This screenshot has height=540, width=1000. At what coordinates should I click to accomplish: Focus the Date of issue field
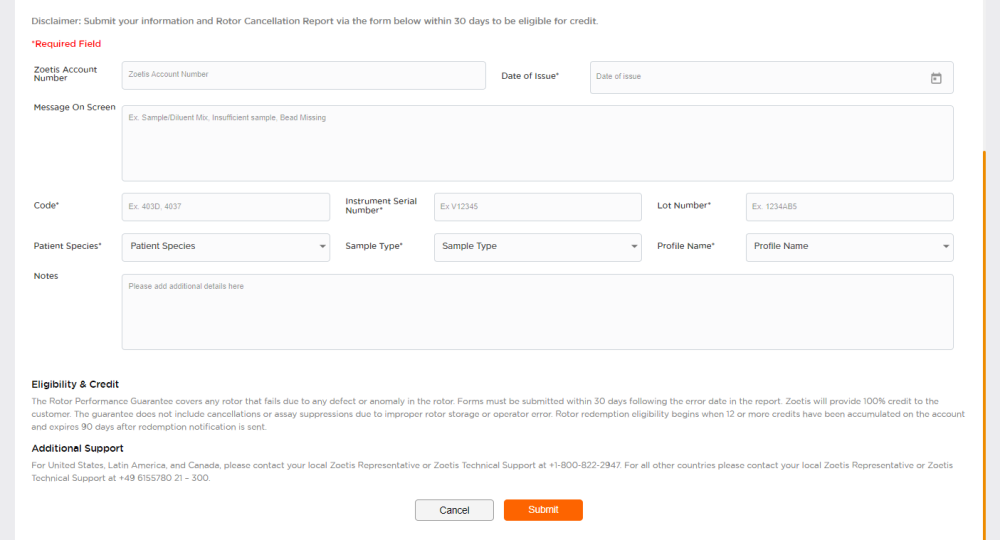[772, 78]
